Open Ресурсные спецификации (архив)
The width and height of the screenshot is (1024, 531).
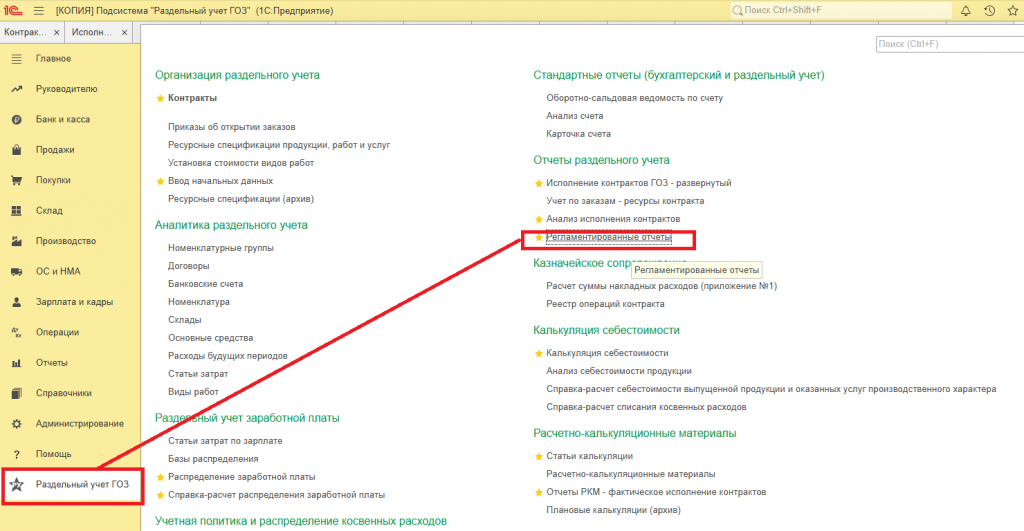click(241, 199)
